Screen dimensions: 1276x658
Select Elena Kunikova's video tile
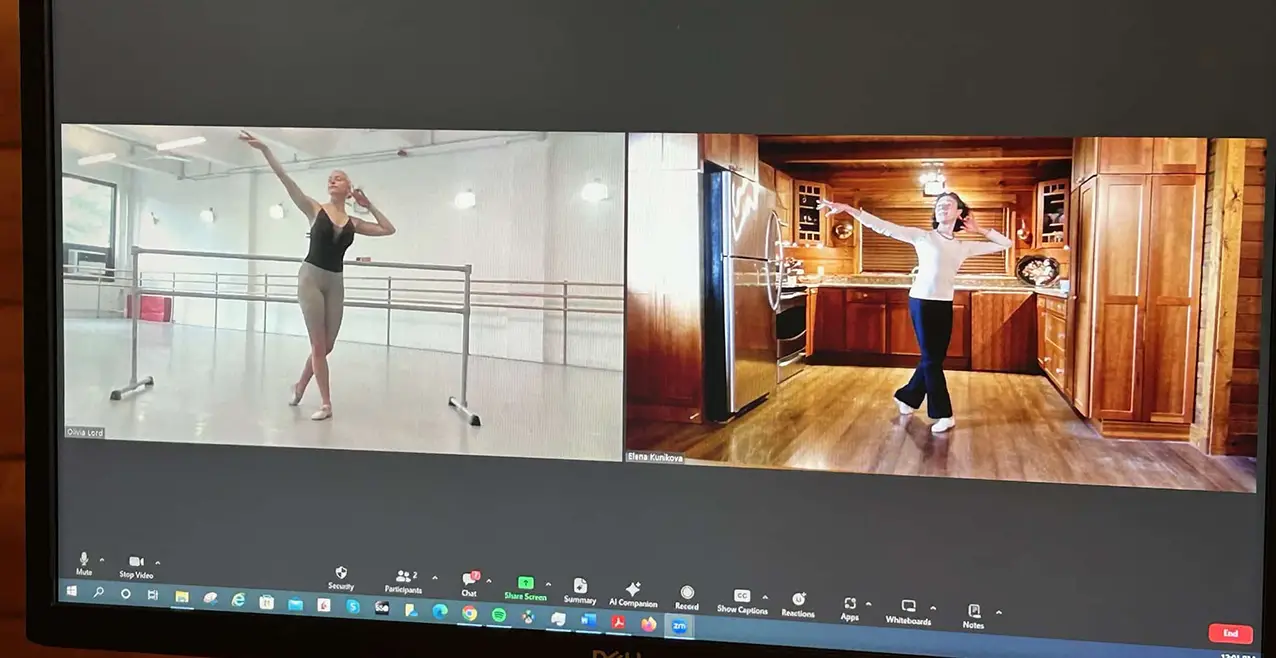[940, 310]
